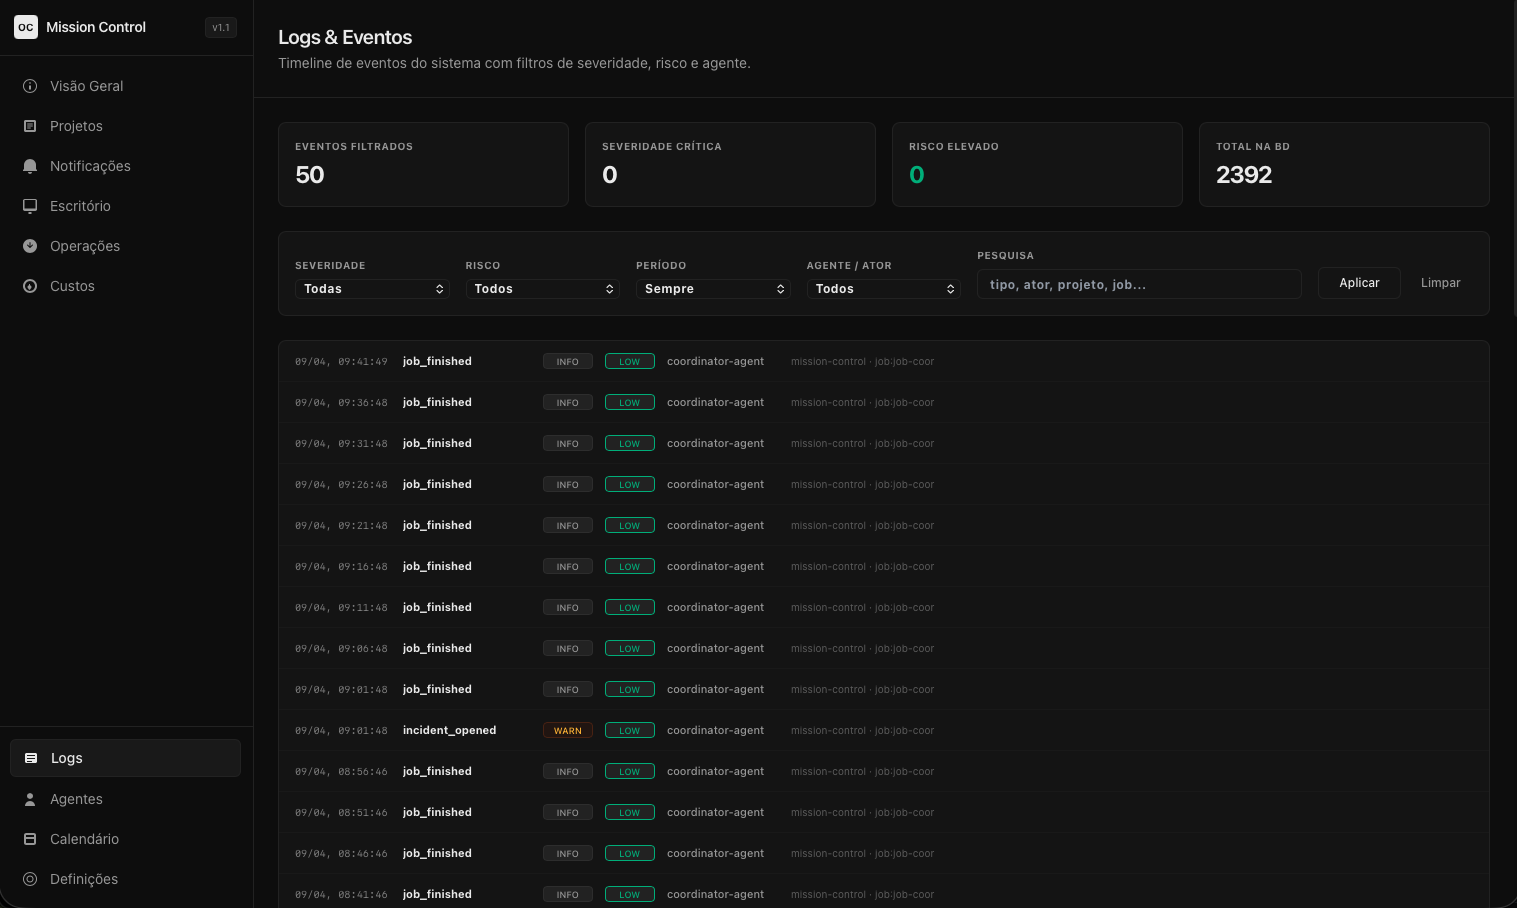Click the Severidade Crítica card
The image size is (1517, 908).
(x=730, y=165)
